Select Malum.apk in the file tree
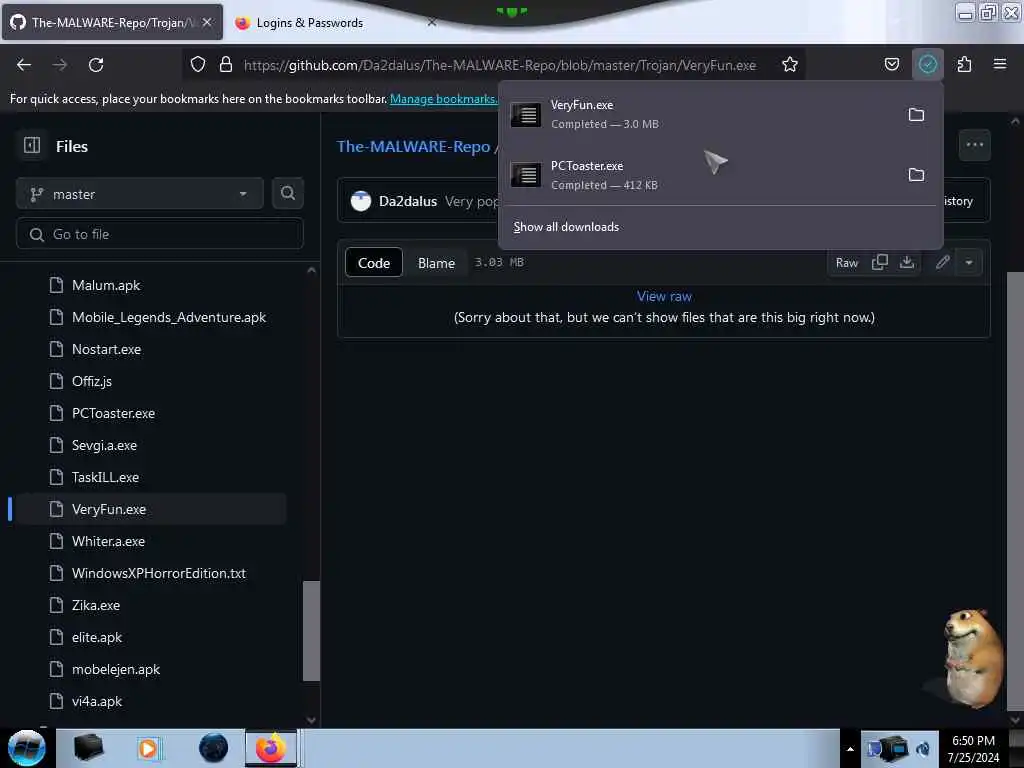 click(106, 285)
